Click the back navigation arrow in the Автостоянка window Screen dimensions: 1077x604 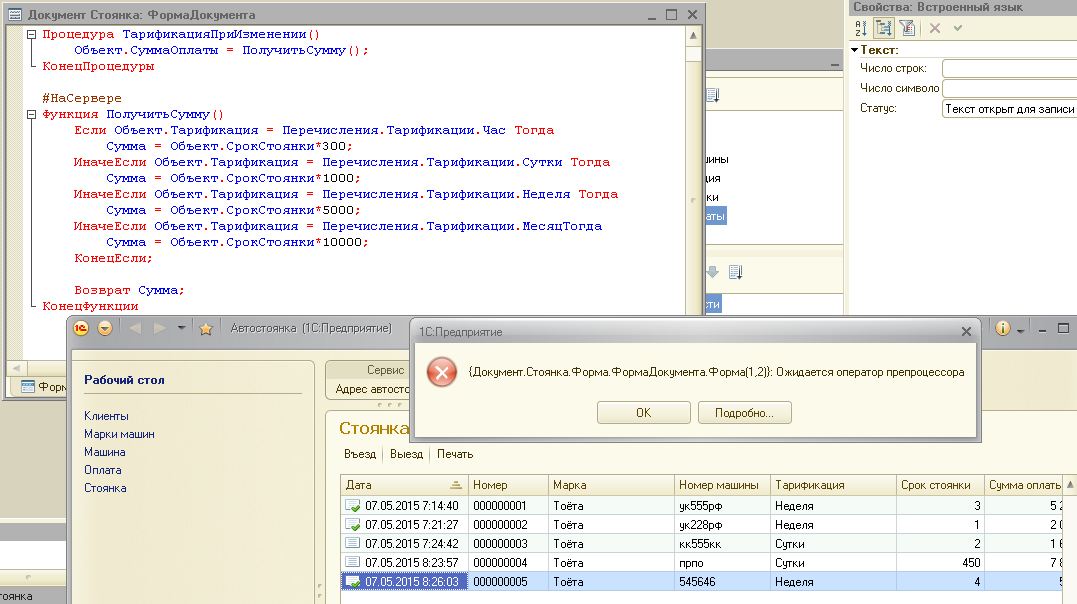[135, 328]
